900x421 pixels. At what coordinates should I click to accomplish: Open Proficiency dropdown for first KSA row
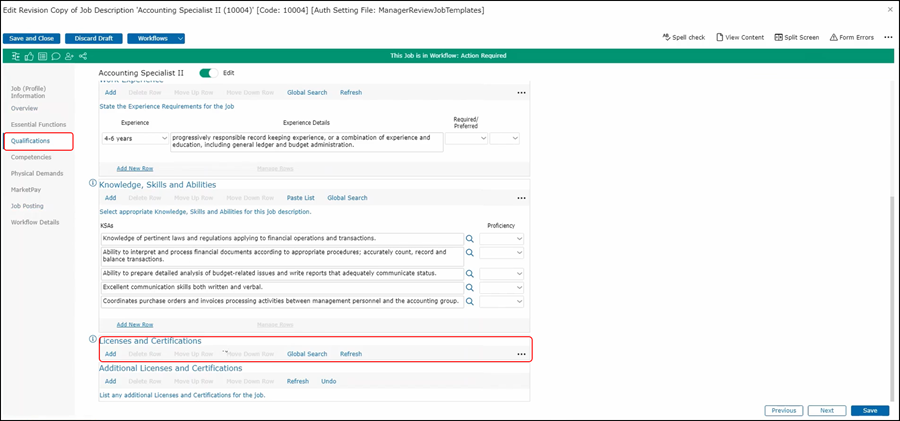click(x=504, y=239)
